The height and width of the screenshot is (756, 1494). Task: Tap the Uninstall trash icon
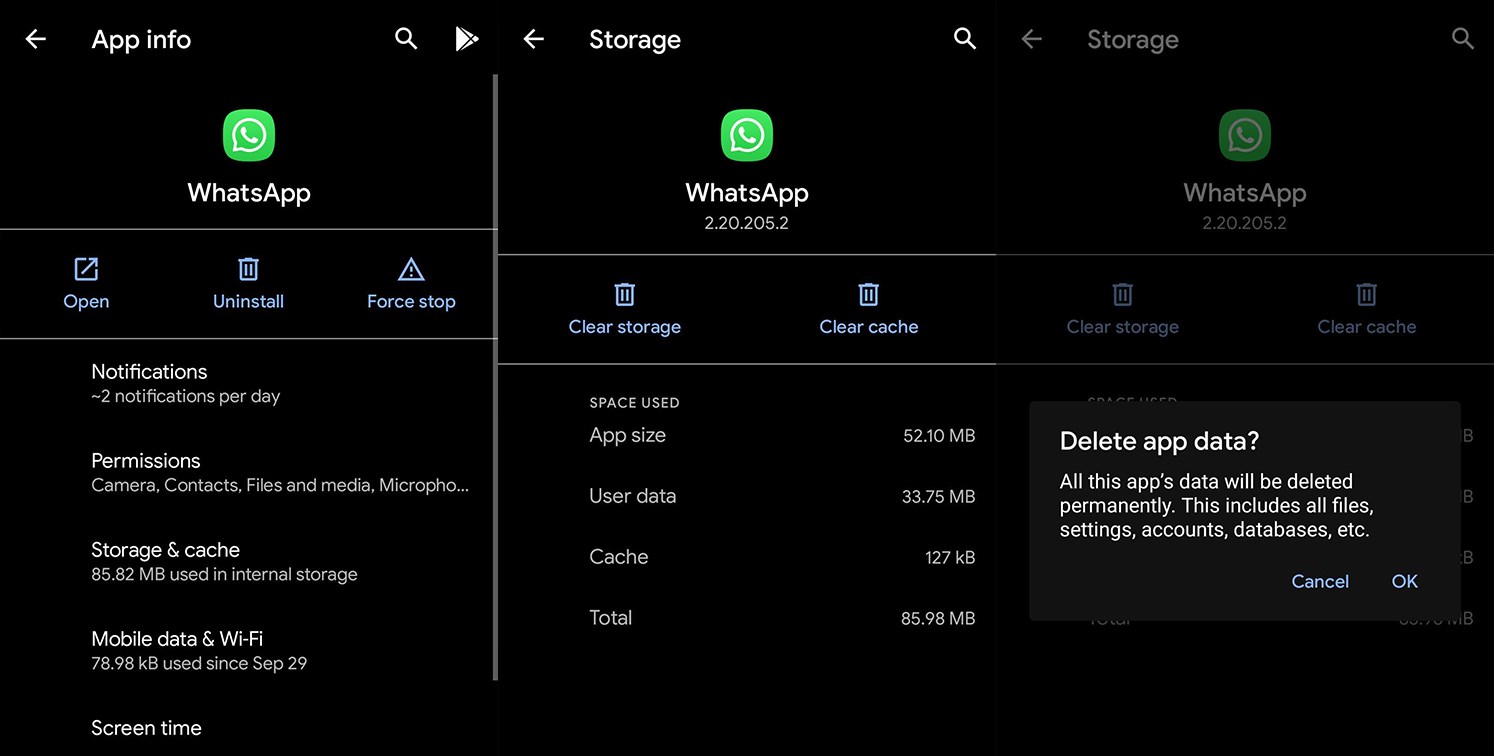(x=248, y=269)
